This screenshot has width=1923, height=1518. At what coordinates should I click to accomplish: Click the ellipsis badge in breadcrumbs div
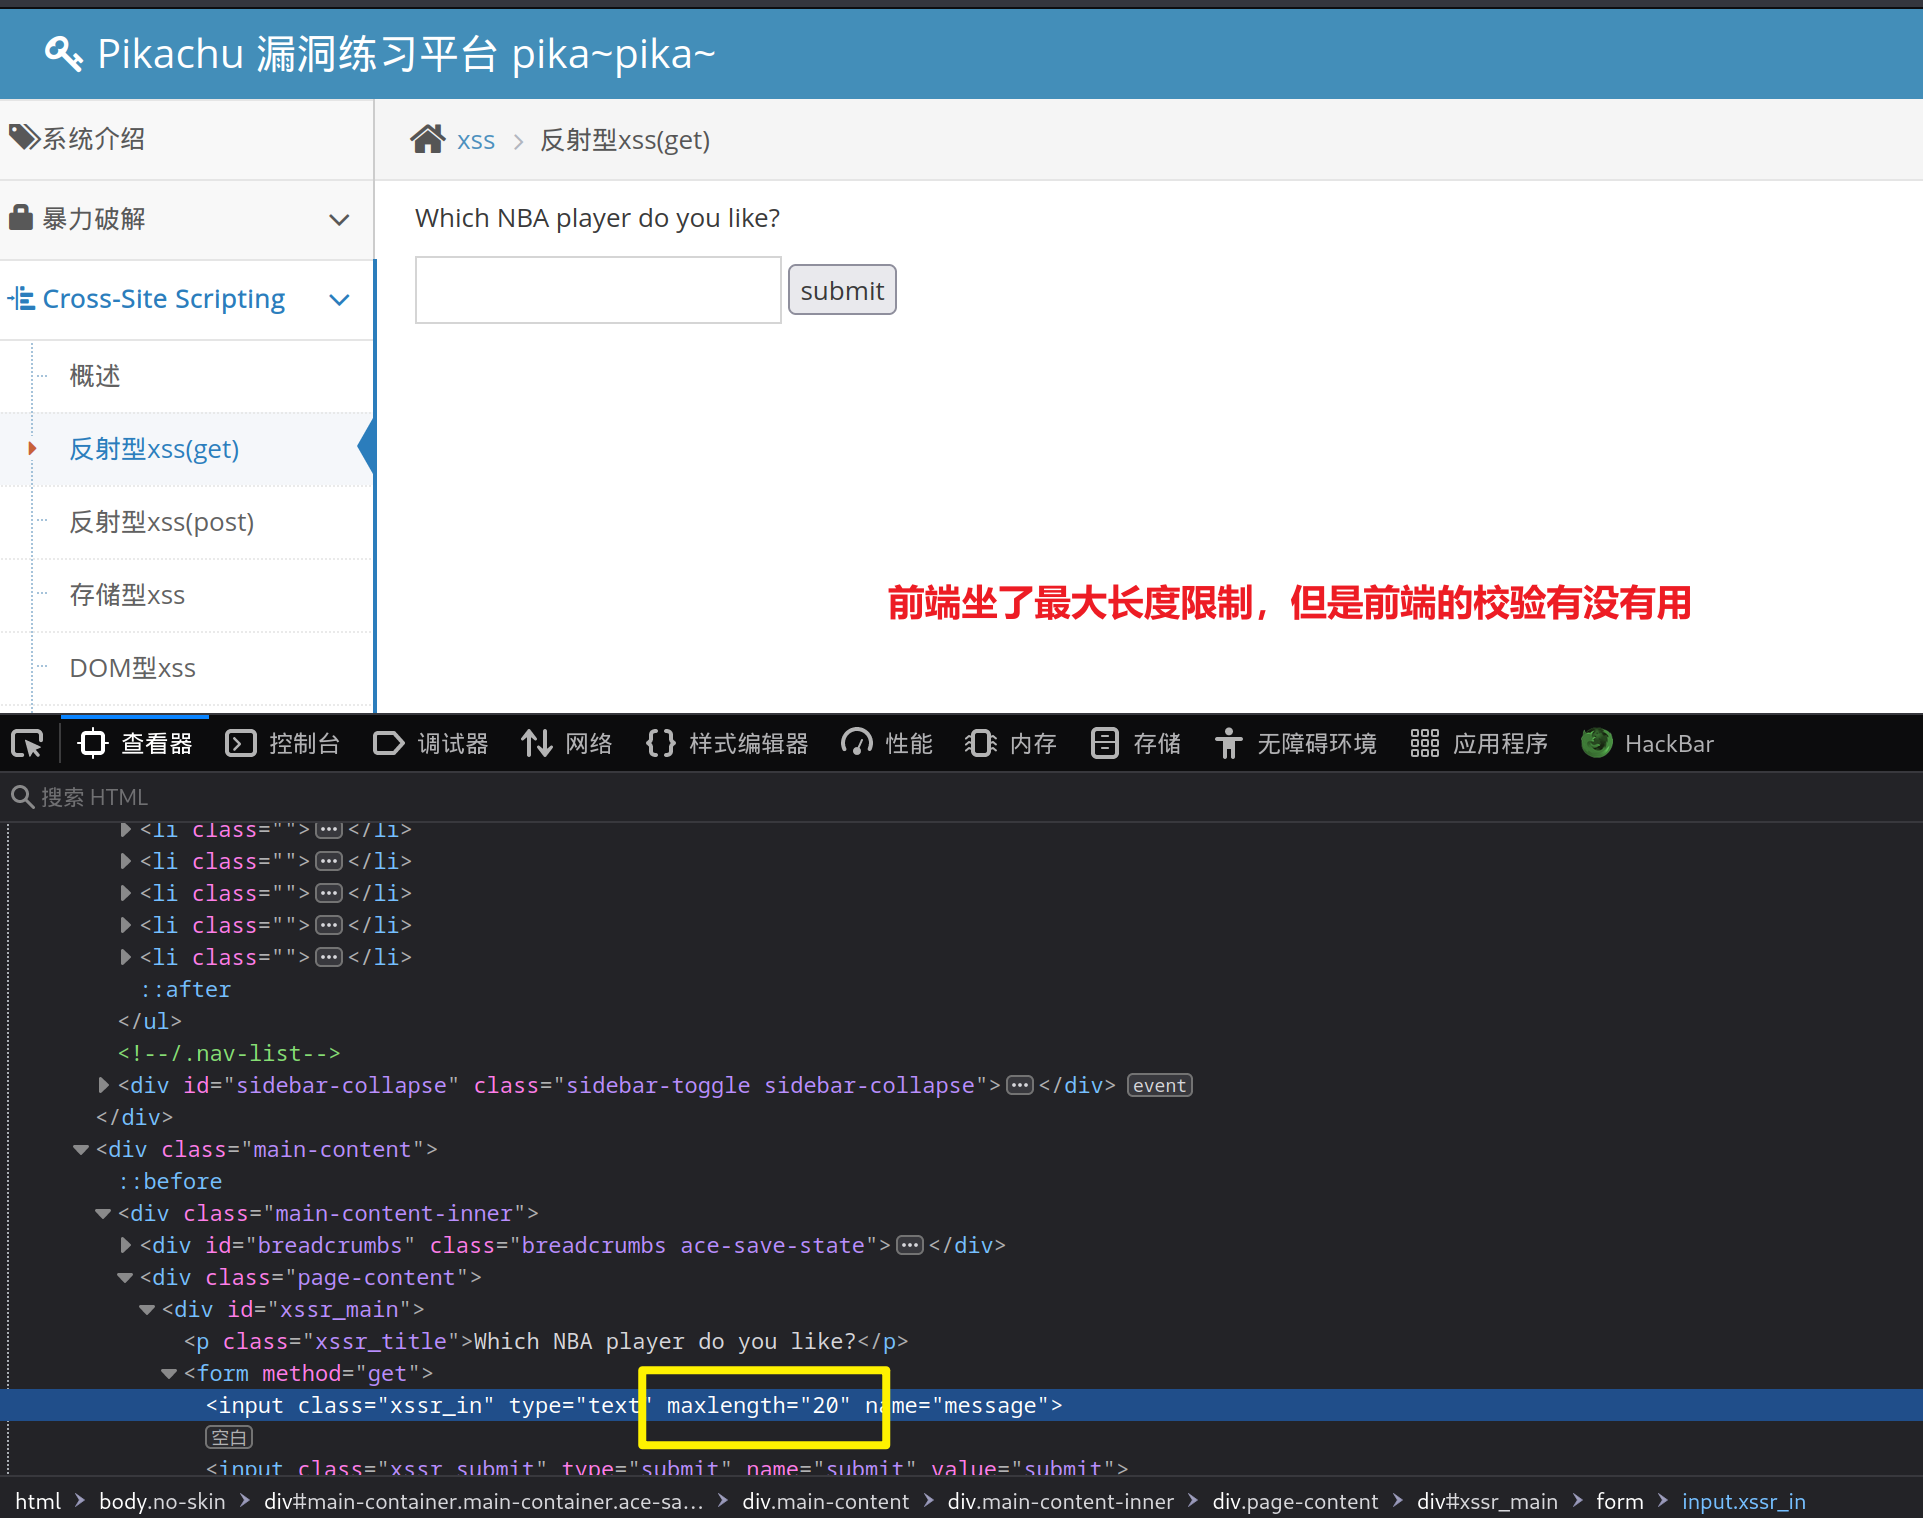[910, 1245]
